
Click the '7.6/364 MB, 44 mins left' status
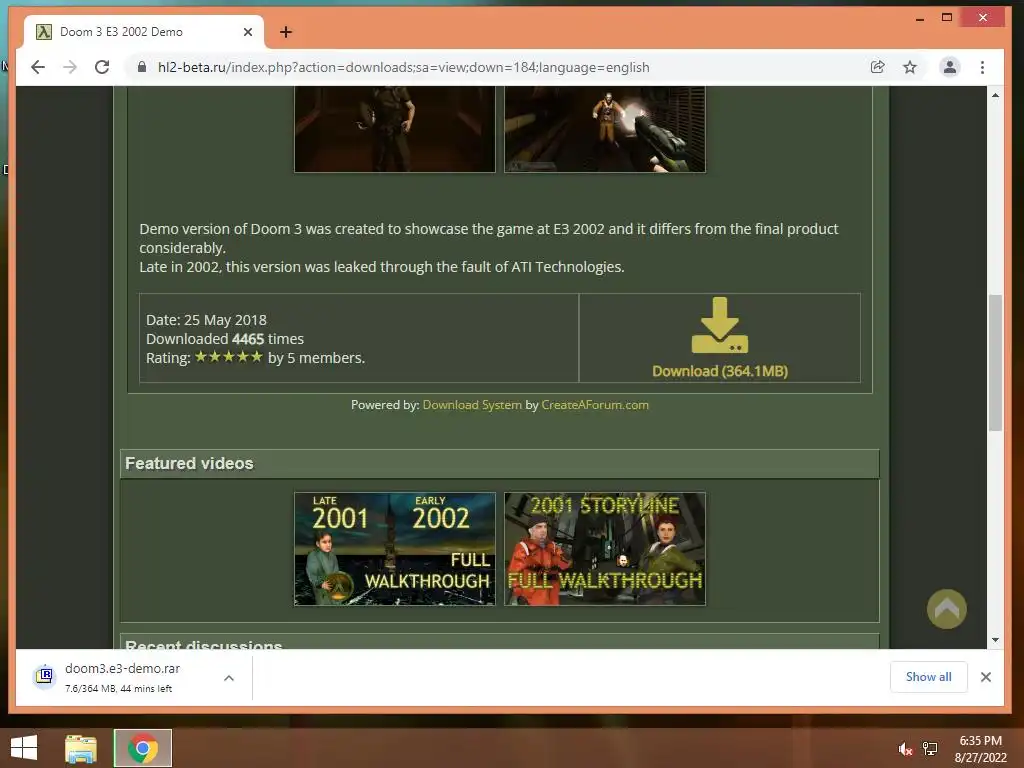(118, 688)
